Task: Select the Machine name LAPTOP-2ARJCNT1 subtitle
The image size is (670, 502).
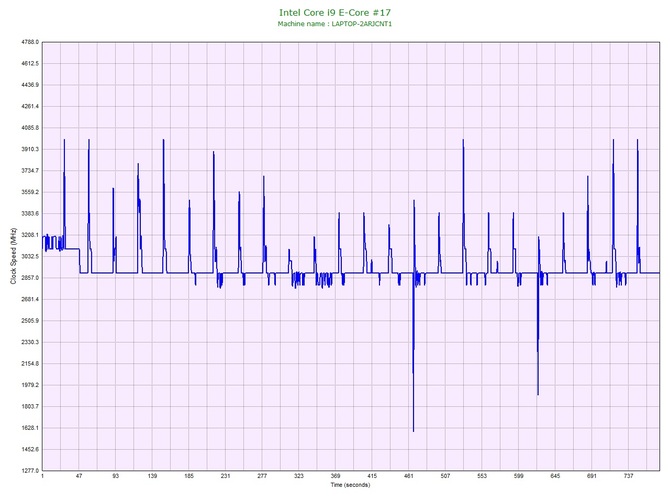Action: coord(335,24)
